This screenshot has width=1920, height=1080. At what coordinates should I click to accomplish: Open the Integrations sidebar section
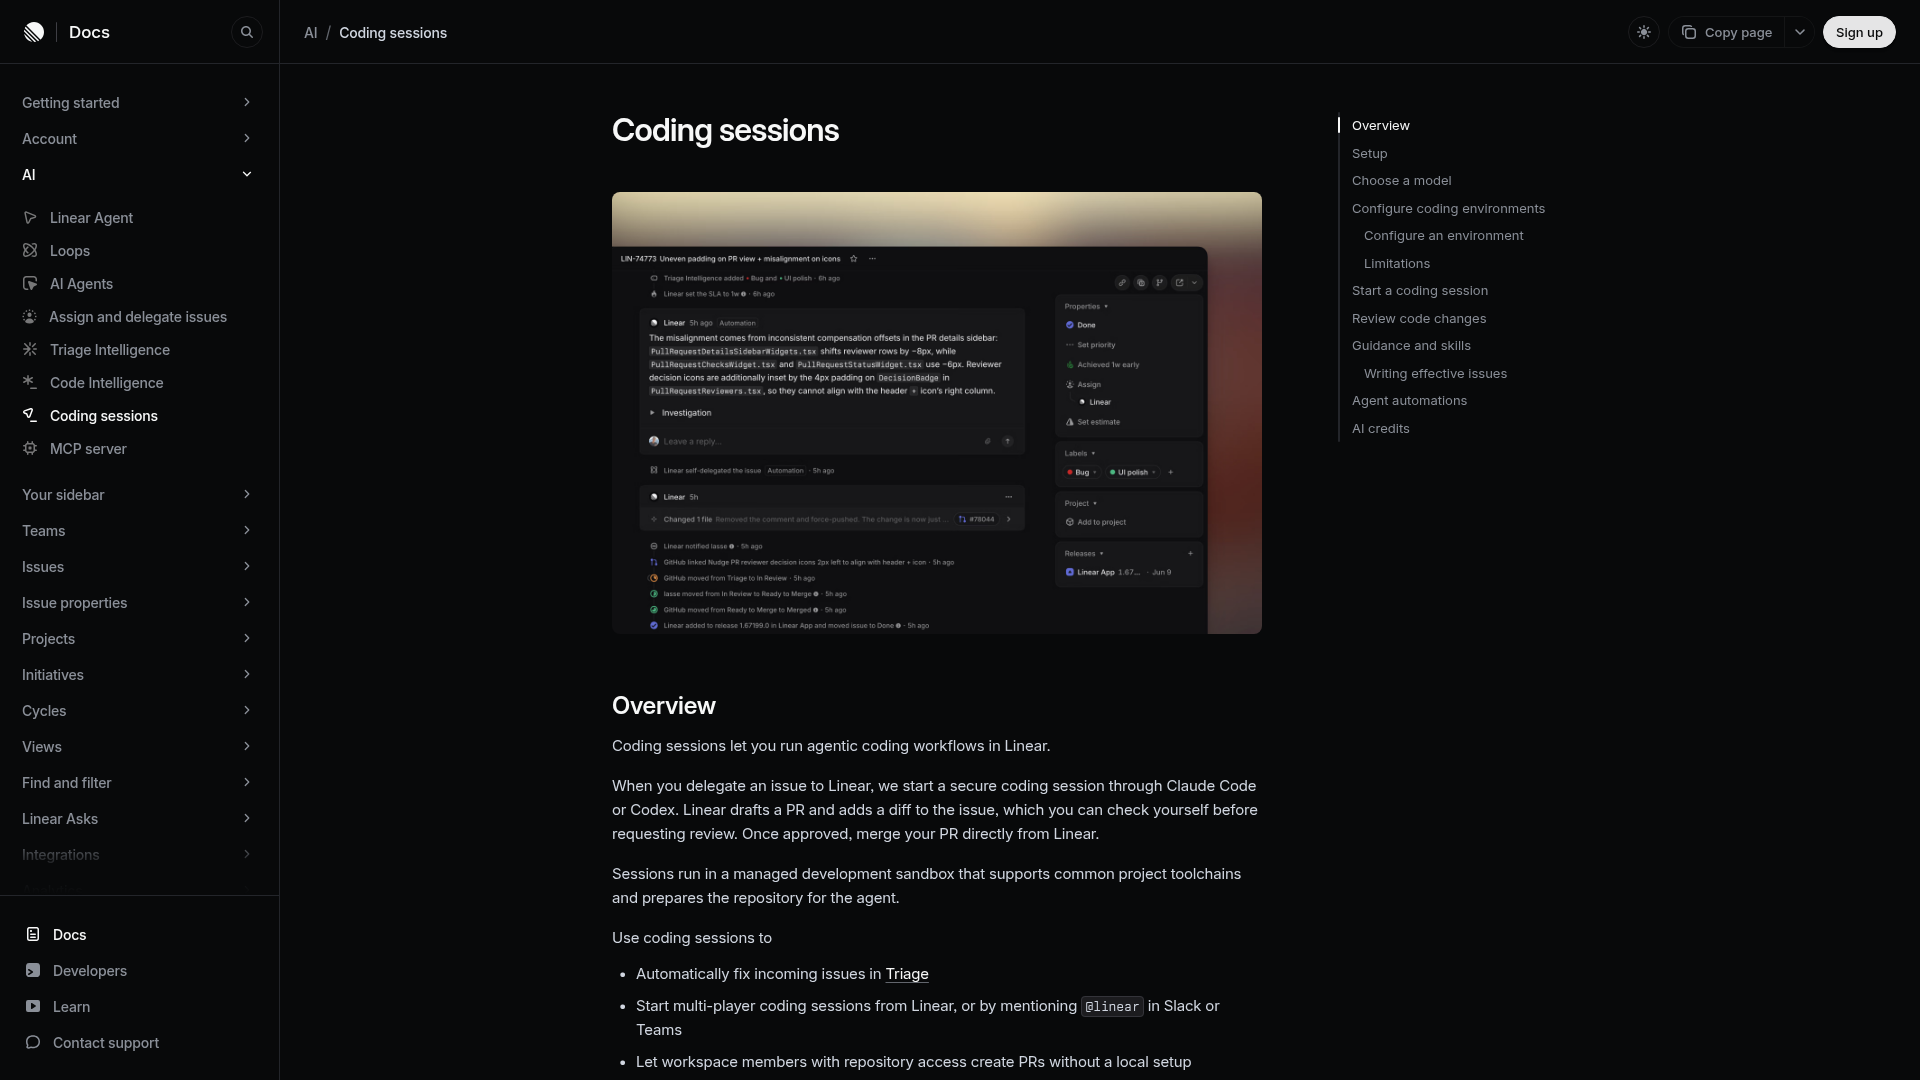click(138, 854)
